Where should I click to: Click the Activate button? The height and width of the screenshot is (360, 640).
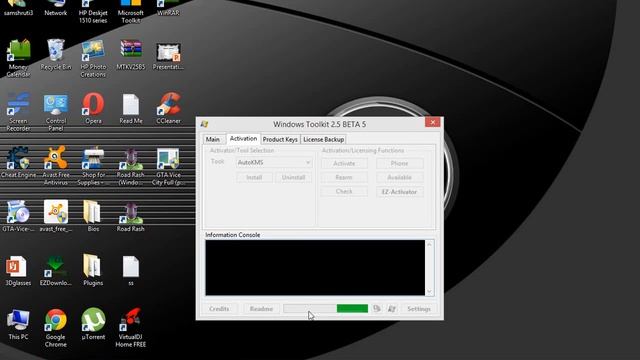coord(344,163)
